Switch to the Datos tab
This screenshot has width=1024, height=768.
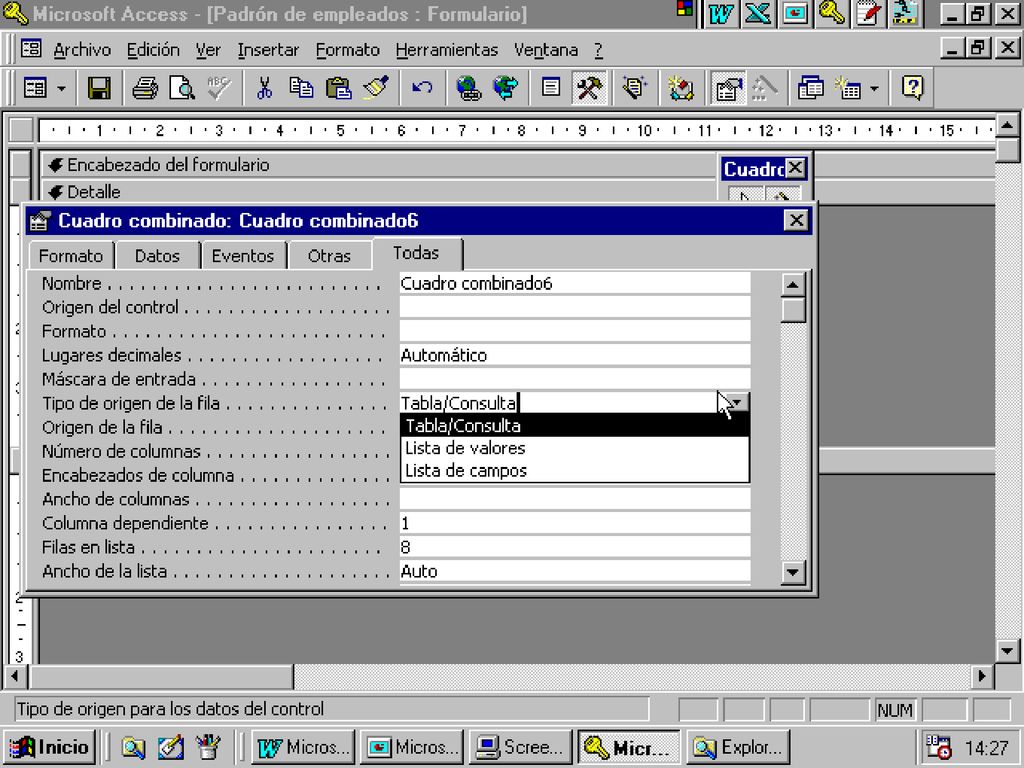point(157,255)
